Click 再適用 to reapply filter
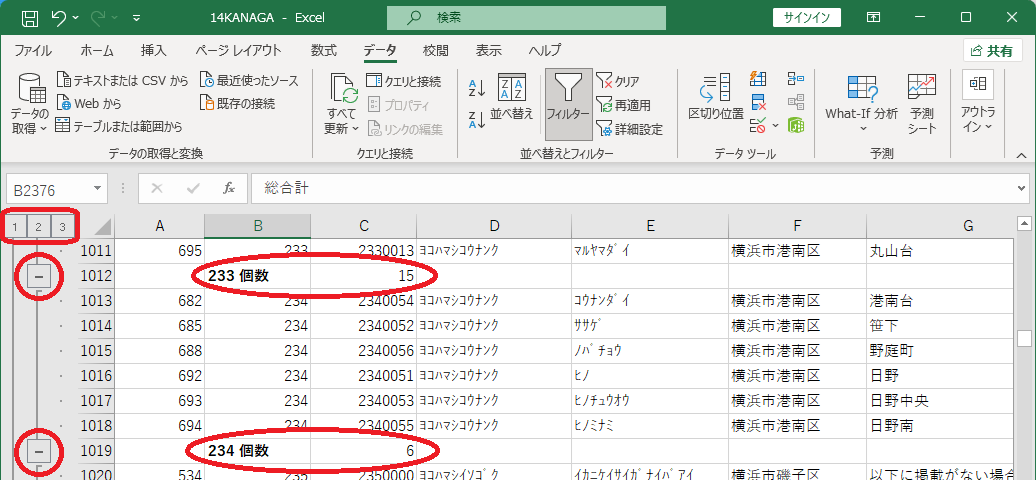This screenshot has height=480, width=1036. pyautogui.click(x=624, y=104)
